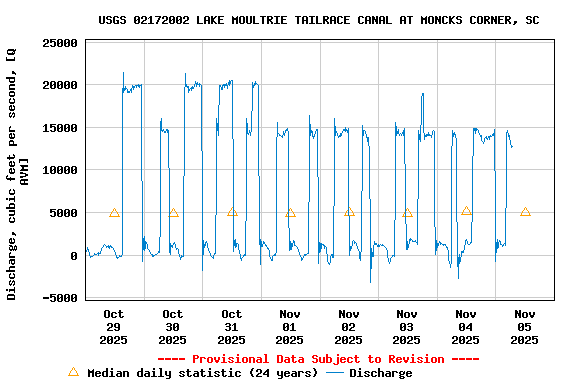Viewport: 576px width, 384px height.
Task: Click the Oct 29 2025 x-axis date label
Action: click(x=114, y=327)
